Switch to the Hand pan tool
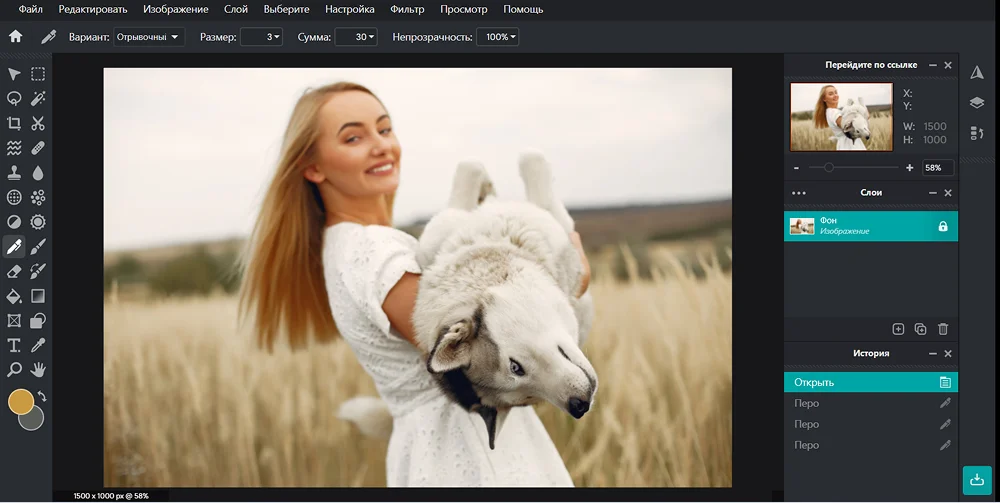 [x=38, y=369]
